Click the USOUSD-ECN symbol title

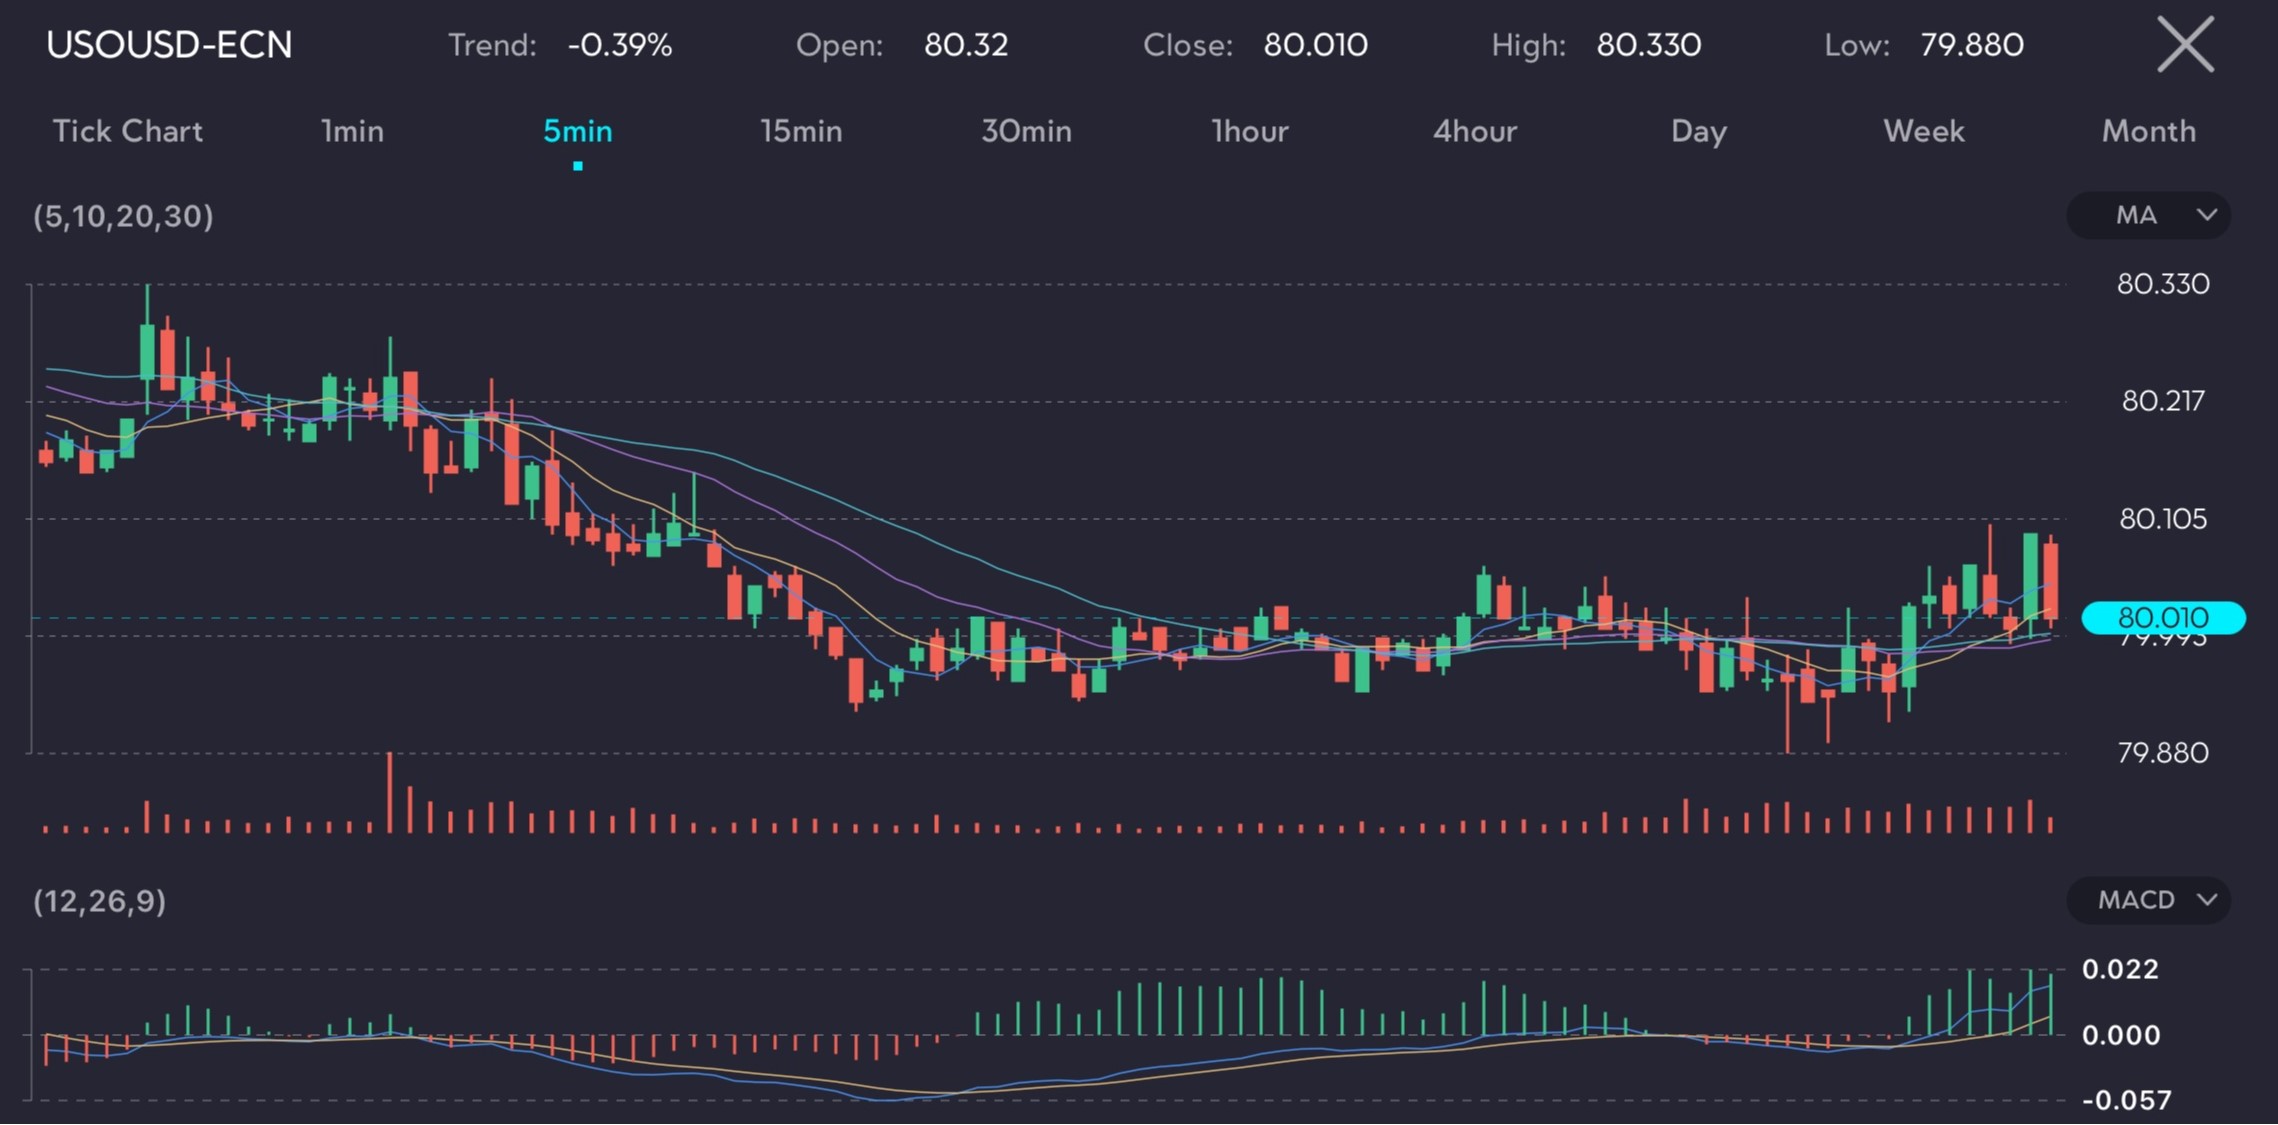coord(169,45)
